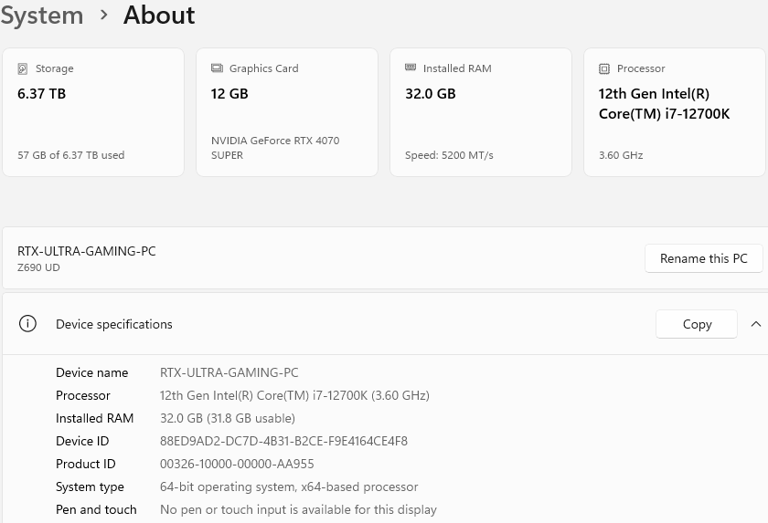This screenshot has width=768, height=523.
Task: Click the Device specifications info icon
Action: pos(28,324)
